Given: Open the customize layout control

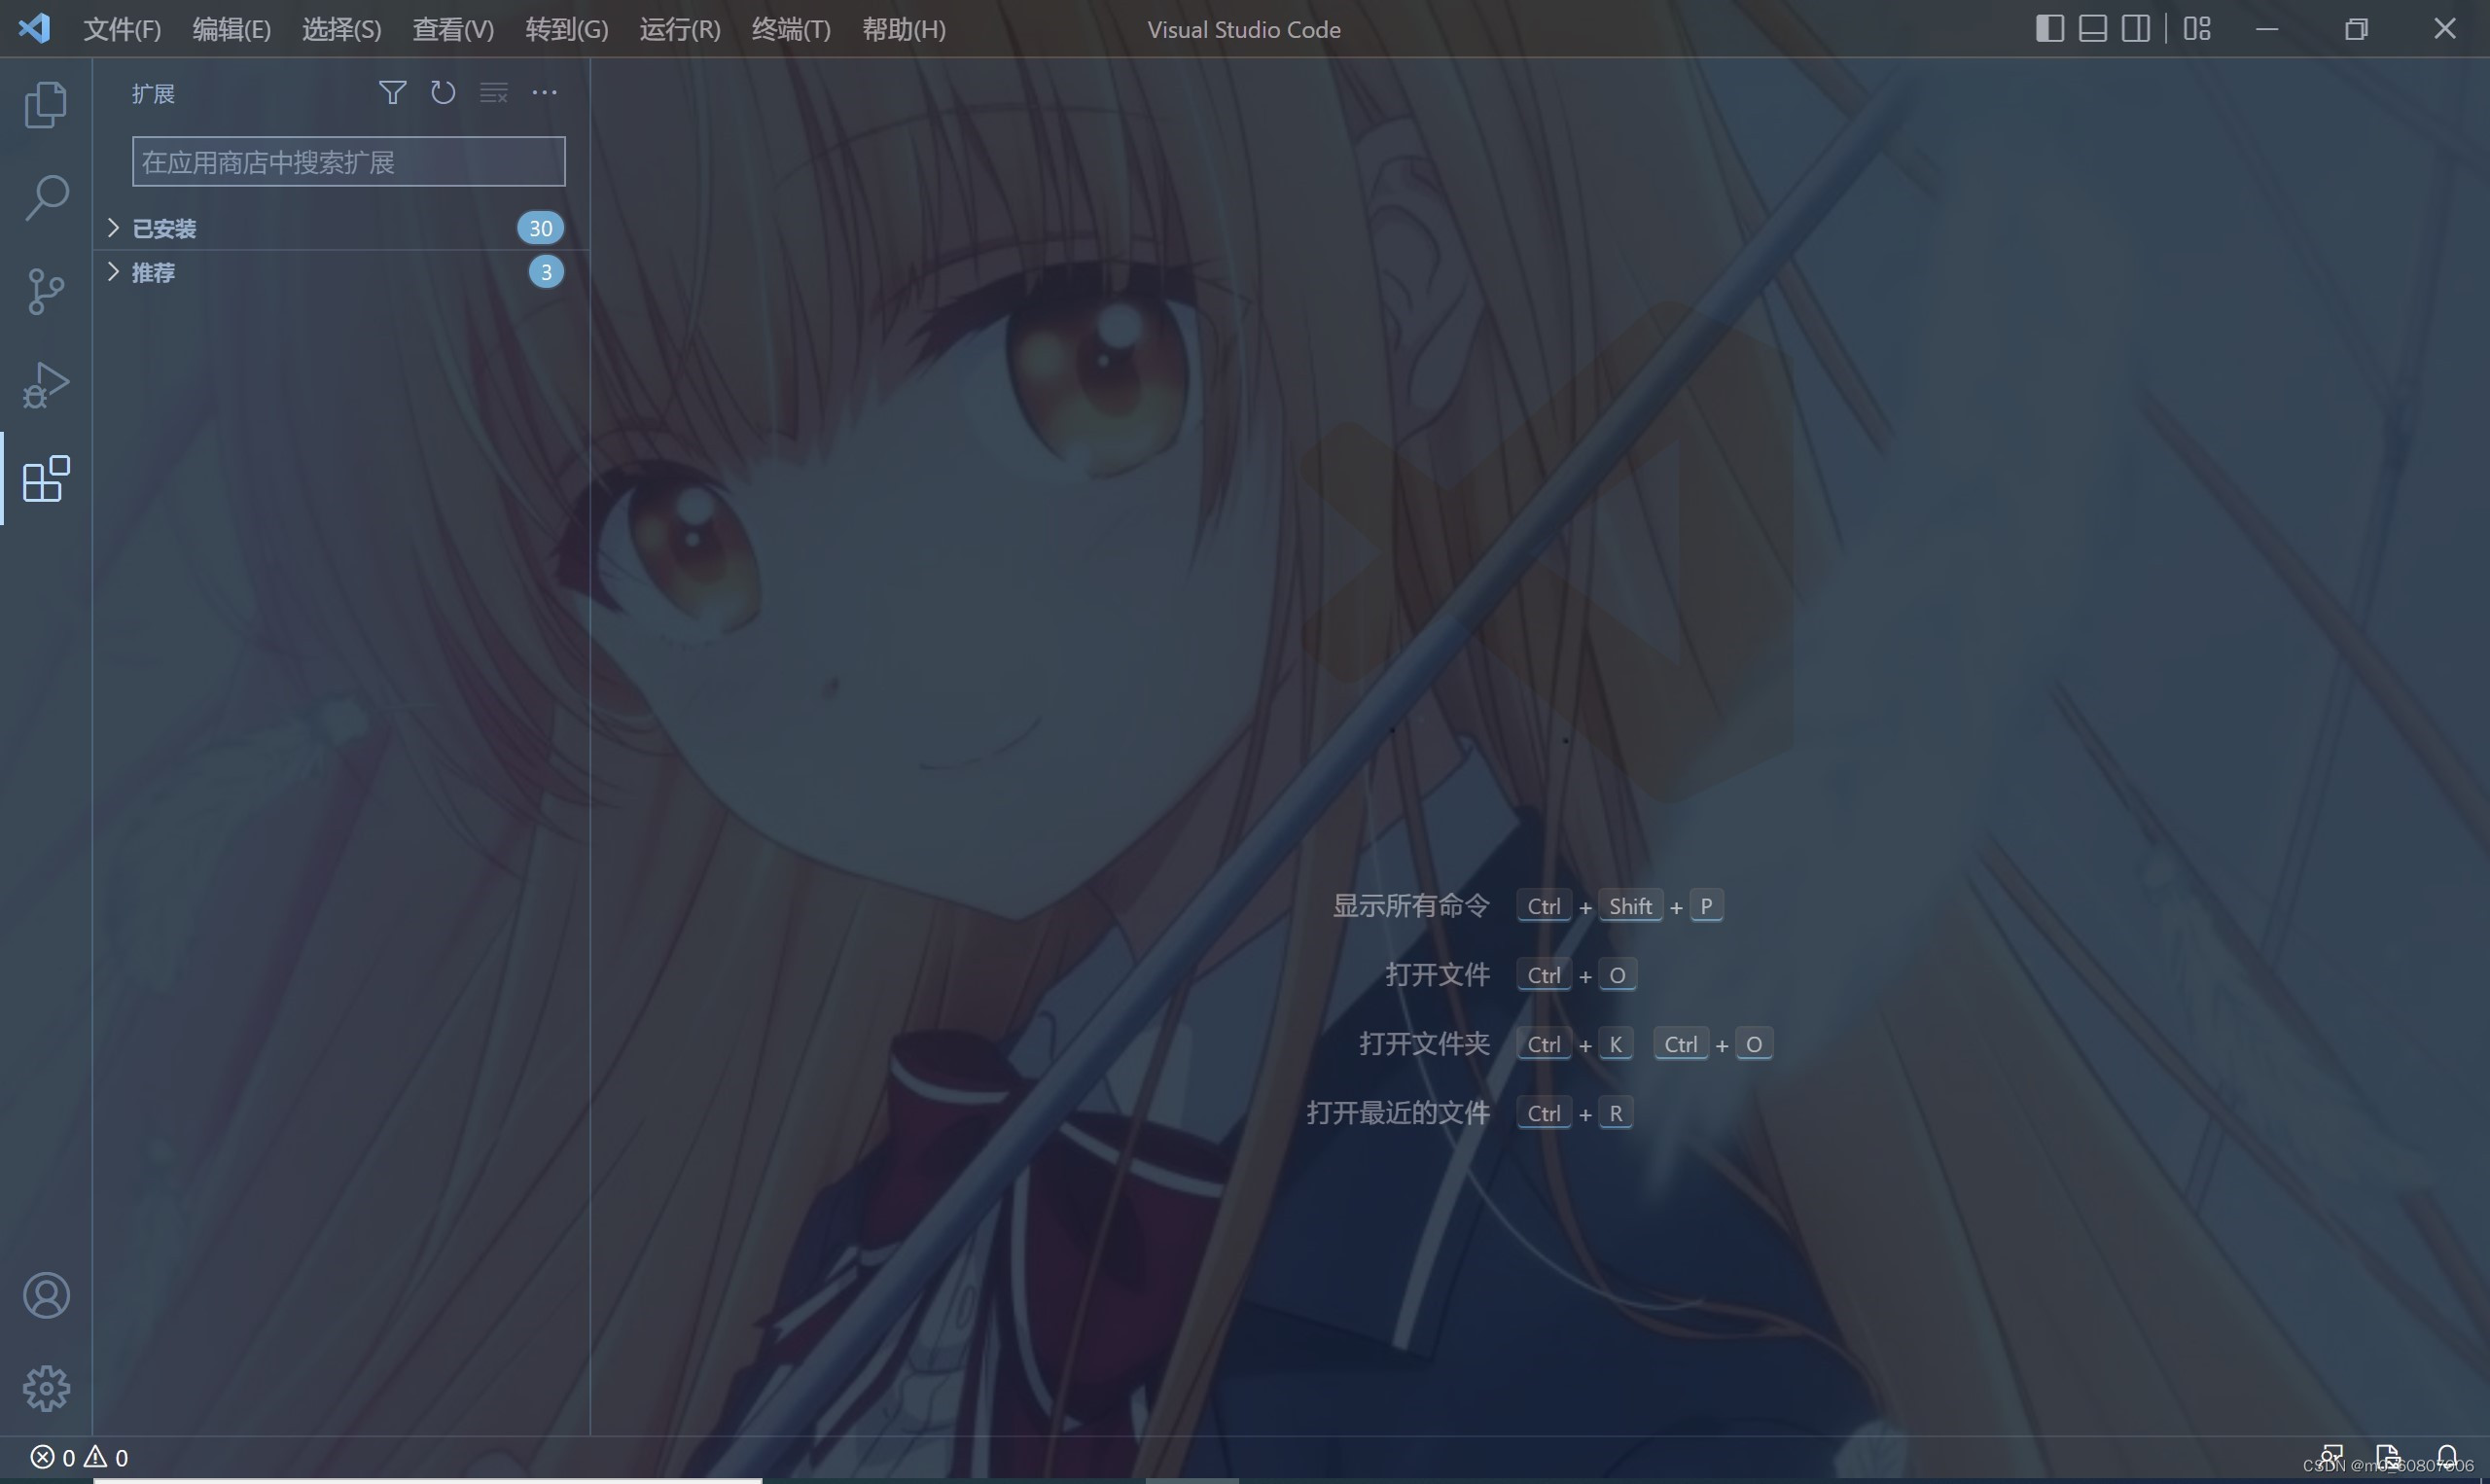Looking at the screenshot, I should pyautogui.click(x=2196, y=28).
